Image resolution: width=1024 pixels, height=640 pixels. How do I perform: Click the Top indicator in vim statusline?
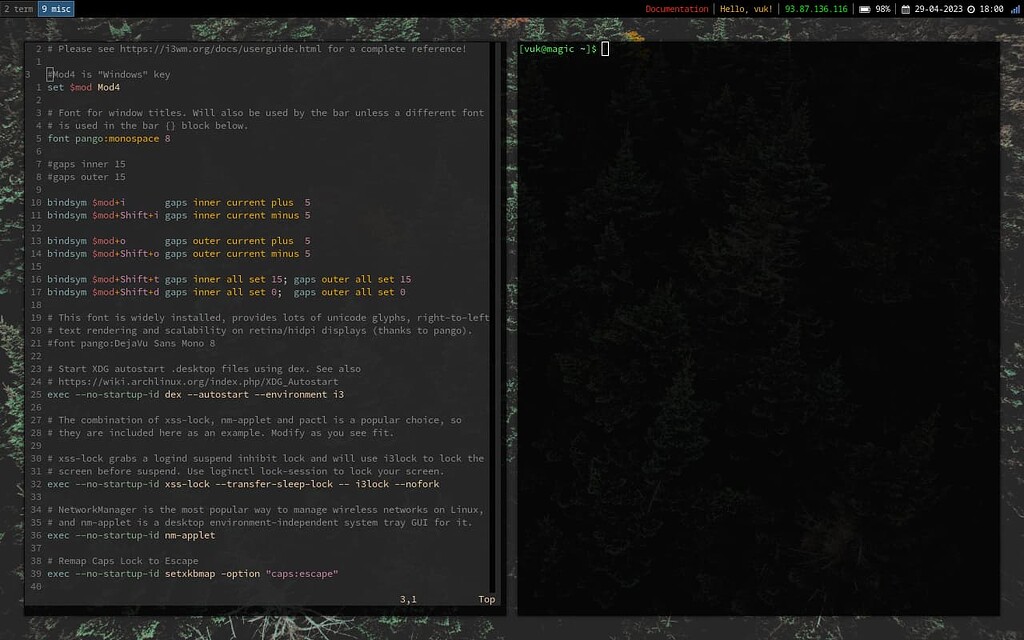(x=487, y=599)
